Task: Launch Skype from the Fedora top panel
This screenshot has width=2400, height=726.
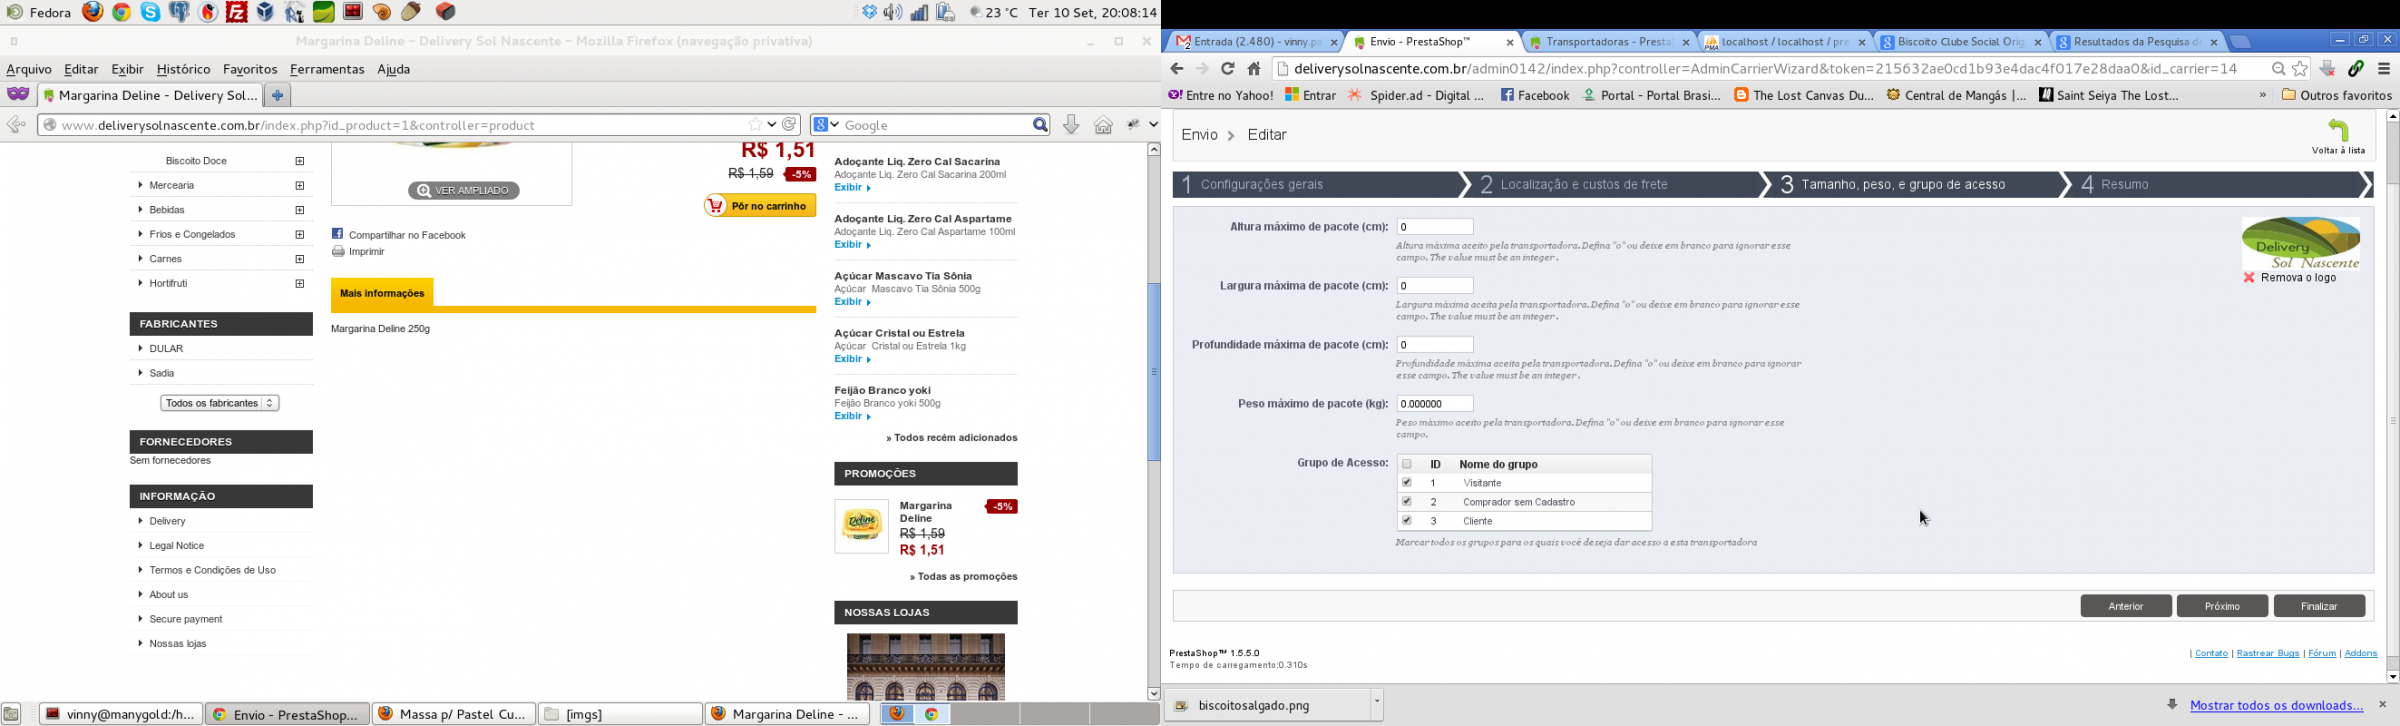Action: tap(151, 12)
